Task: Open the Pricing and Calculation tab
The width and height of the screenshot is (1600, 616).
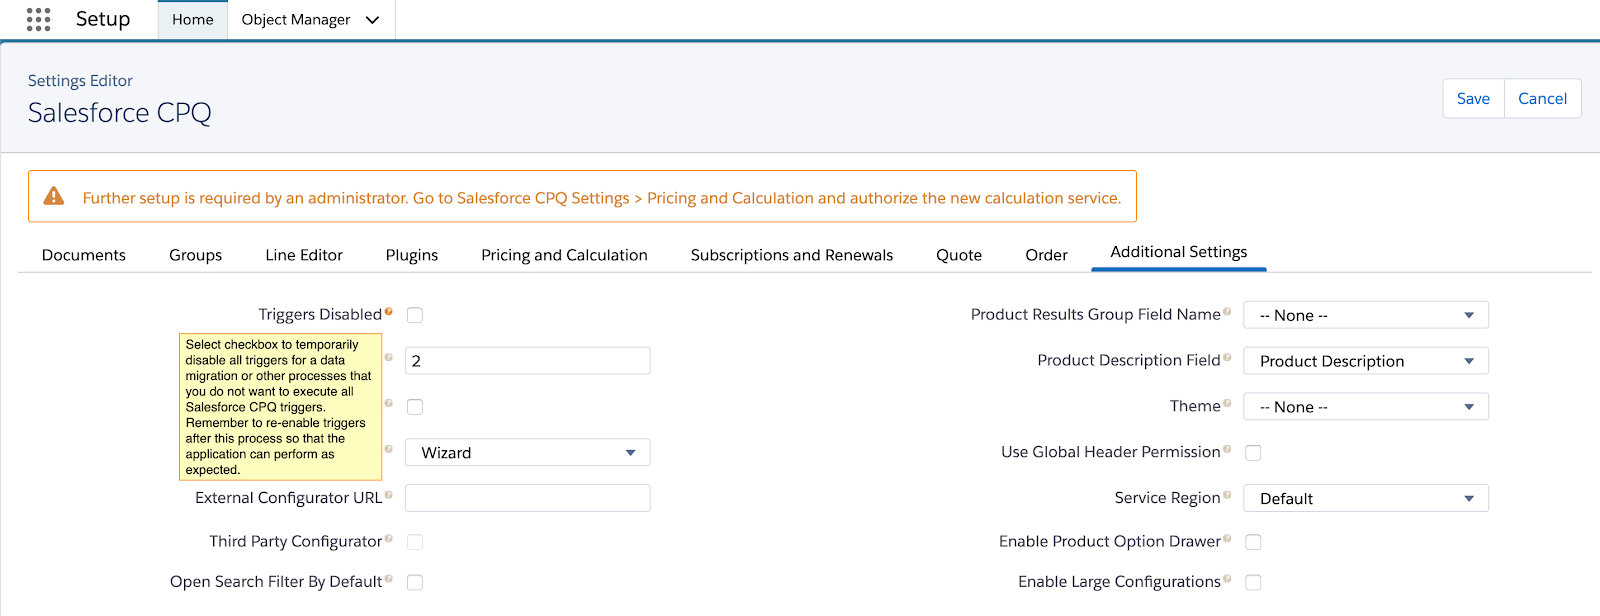Action: coord(564,255)
